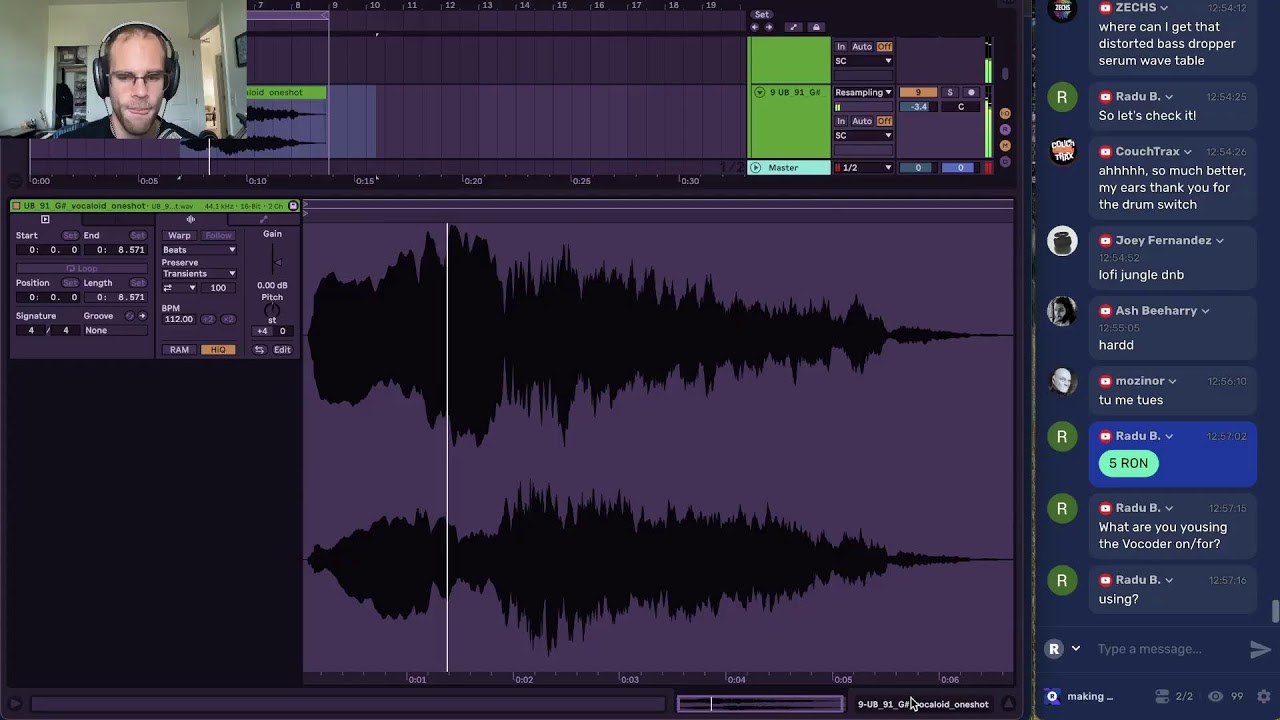Arm recording on track 9
This screenshot has width=1280, height=720.
click(971, 93)
